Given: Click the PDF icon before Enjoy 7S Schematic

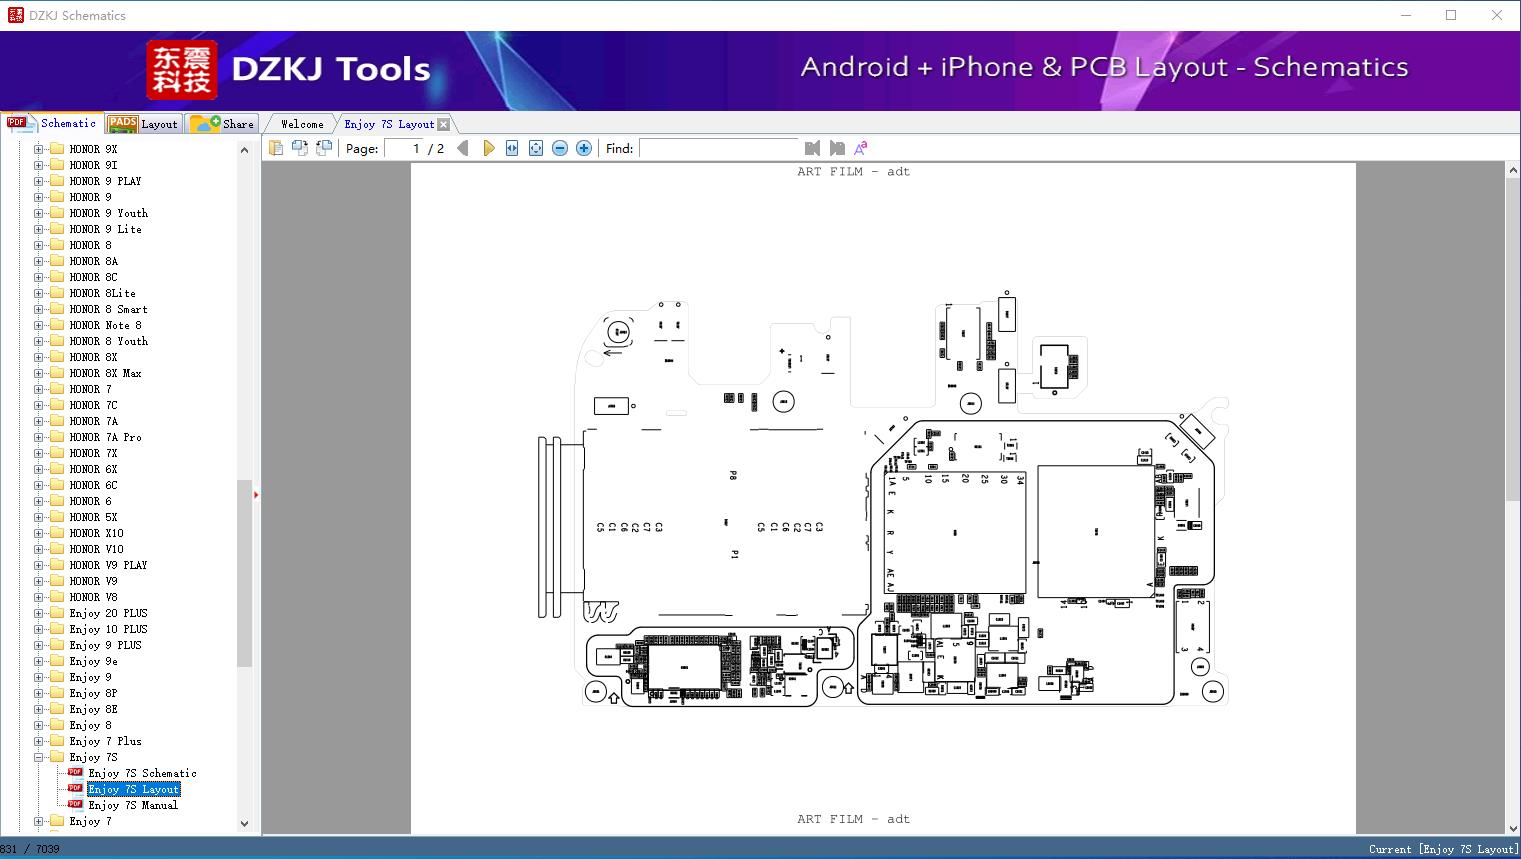Looking at the screenshot, I should click(x=75, y=773).
